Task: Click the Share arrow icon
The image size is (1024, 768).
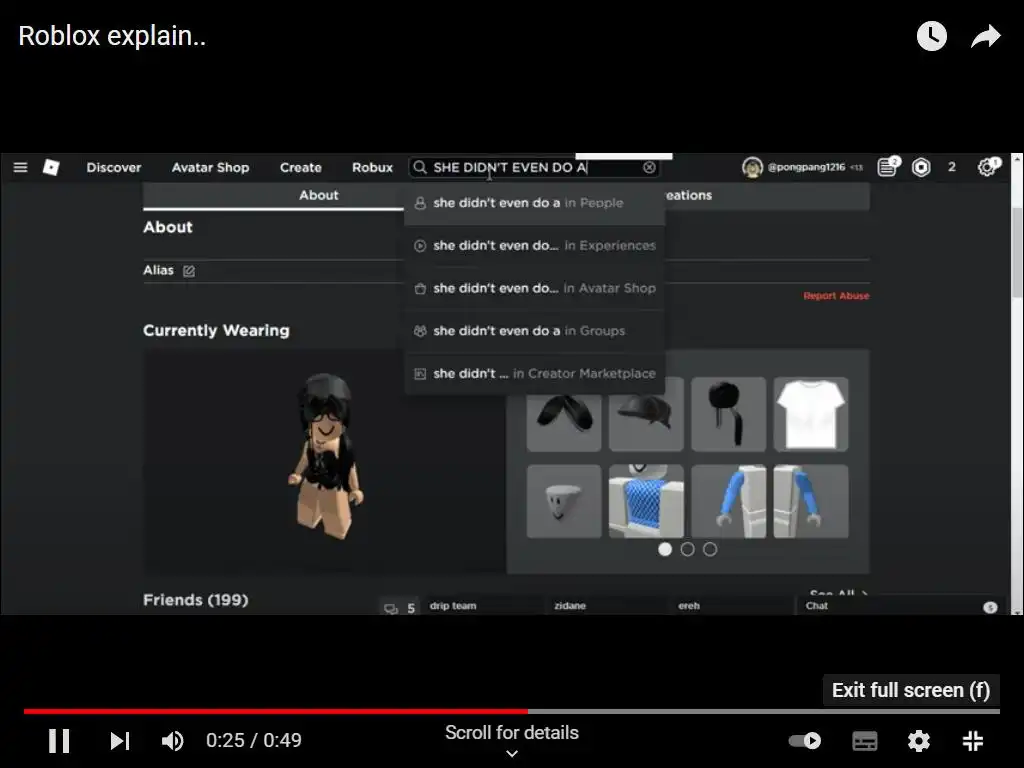Action: coord(985,37)
